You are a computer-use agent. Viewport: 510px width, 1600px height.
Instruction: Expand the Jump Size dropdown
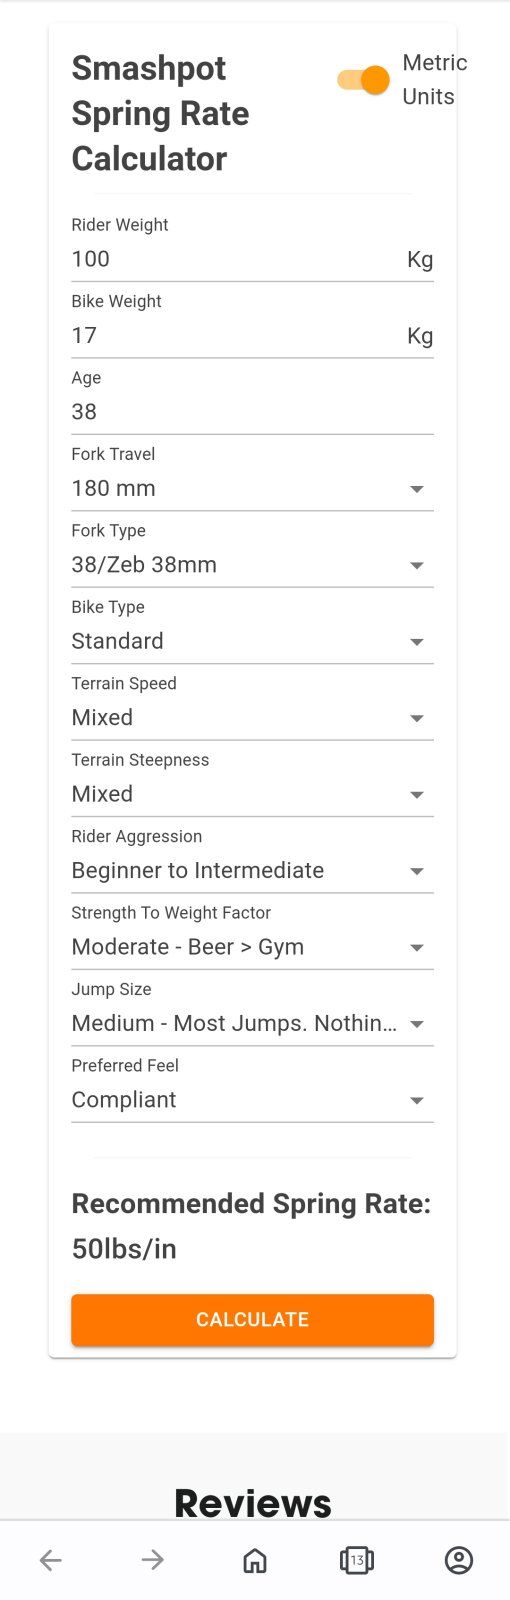(x=252, y=1024)
